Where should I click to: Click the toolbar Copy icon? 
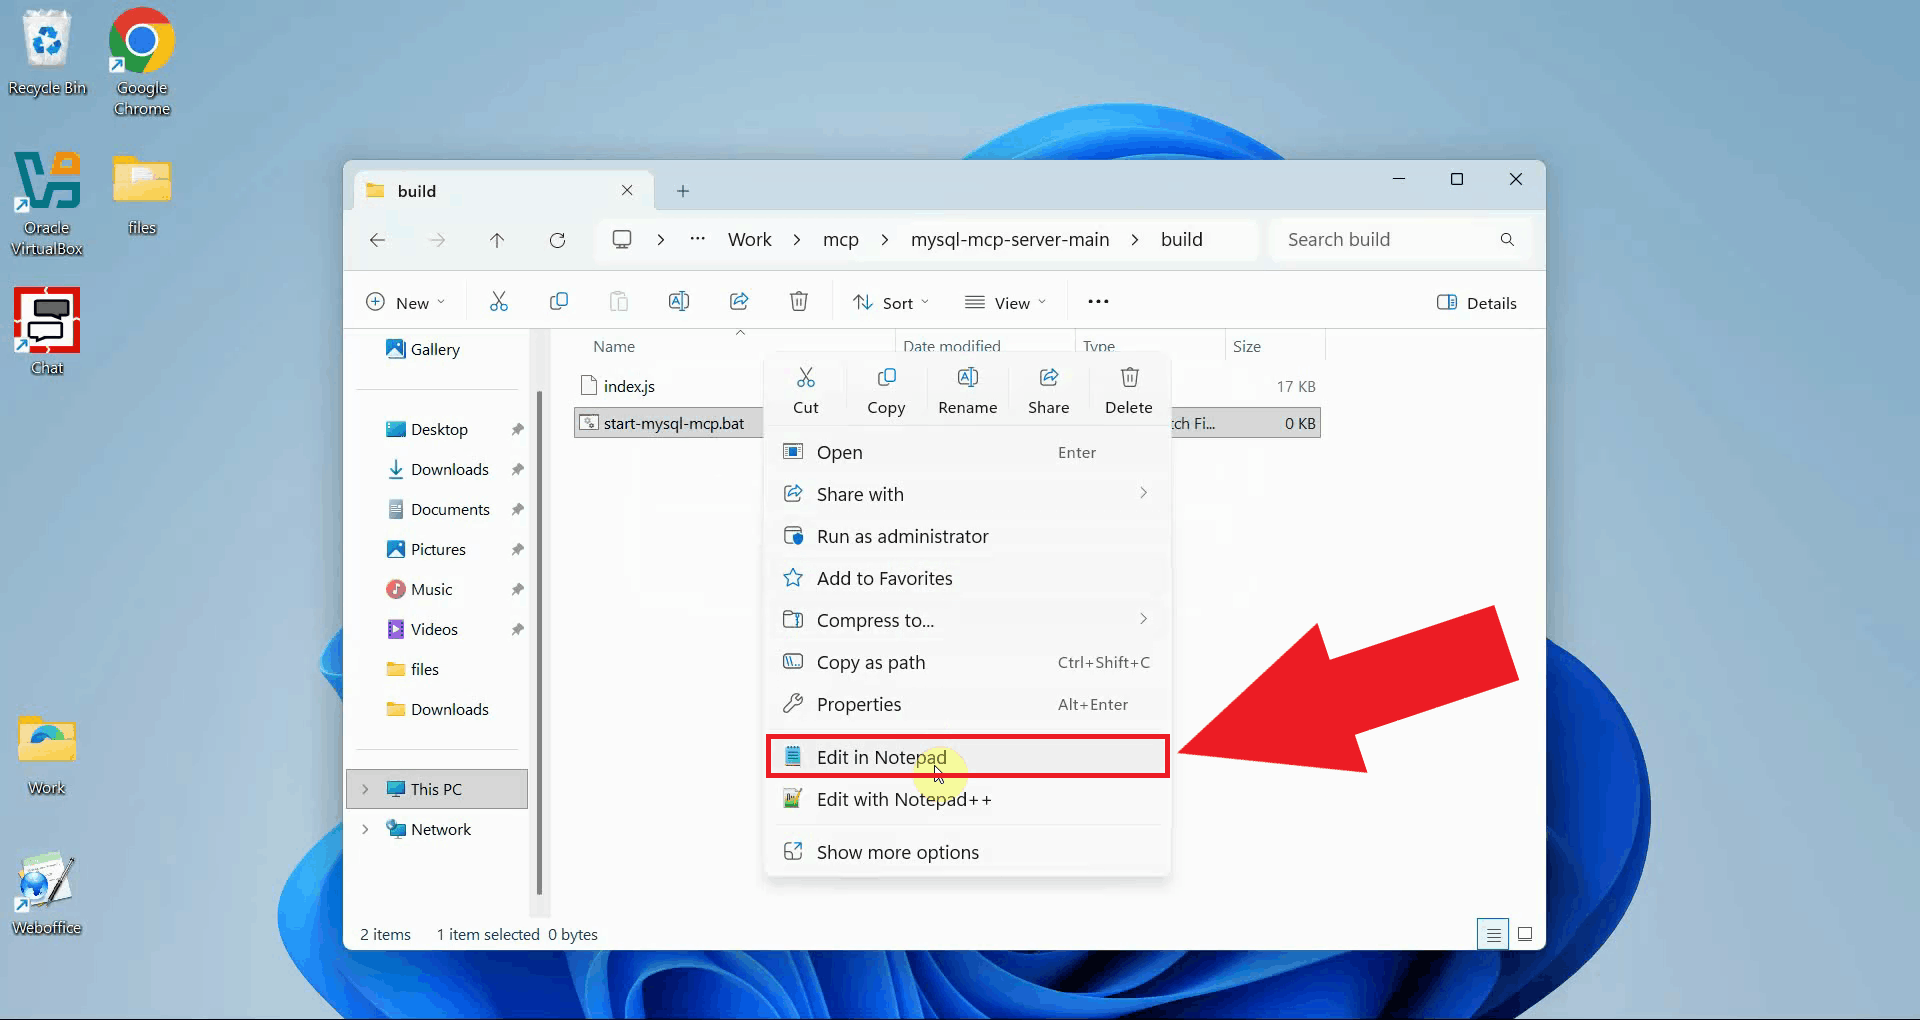[559, 302]
